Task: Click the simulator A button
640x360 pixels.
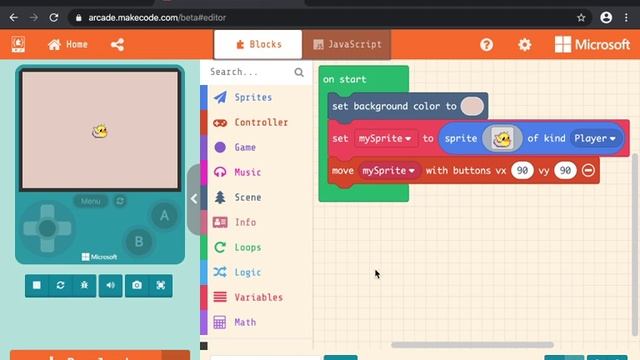Action: [164, 216]
